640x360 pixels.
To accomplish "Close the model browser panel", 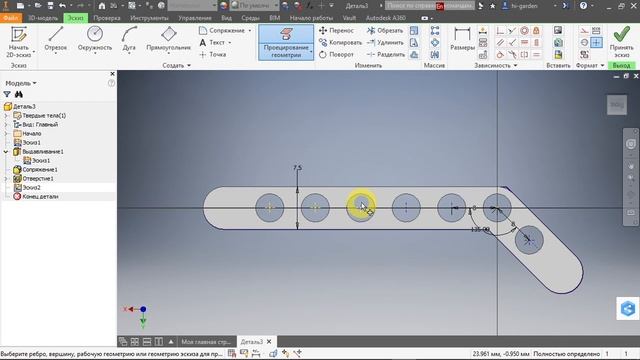I will (112, 74).
